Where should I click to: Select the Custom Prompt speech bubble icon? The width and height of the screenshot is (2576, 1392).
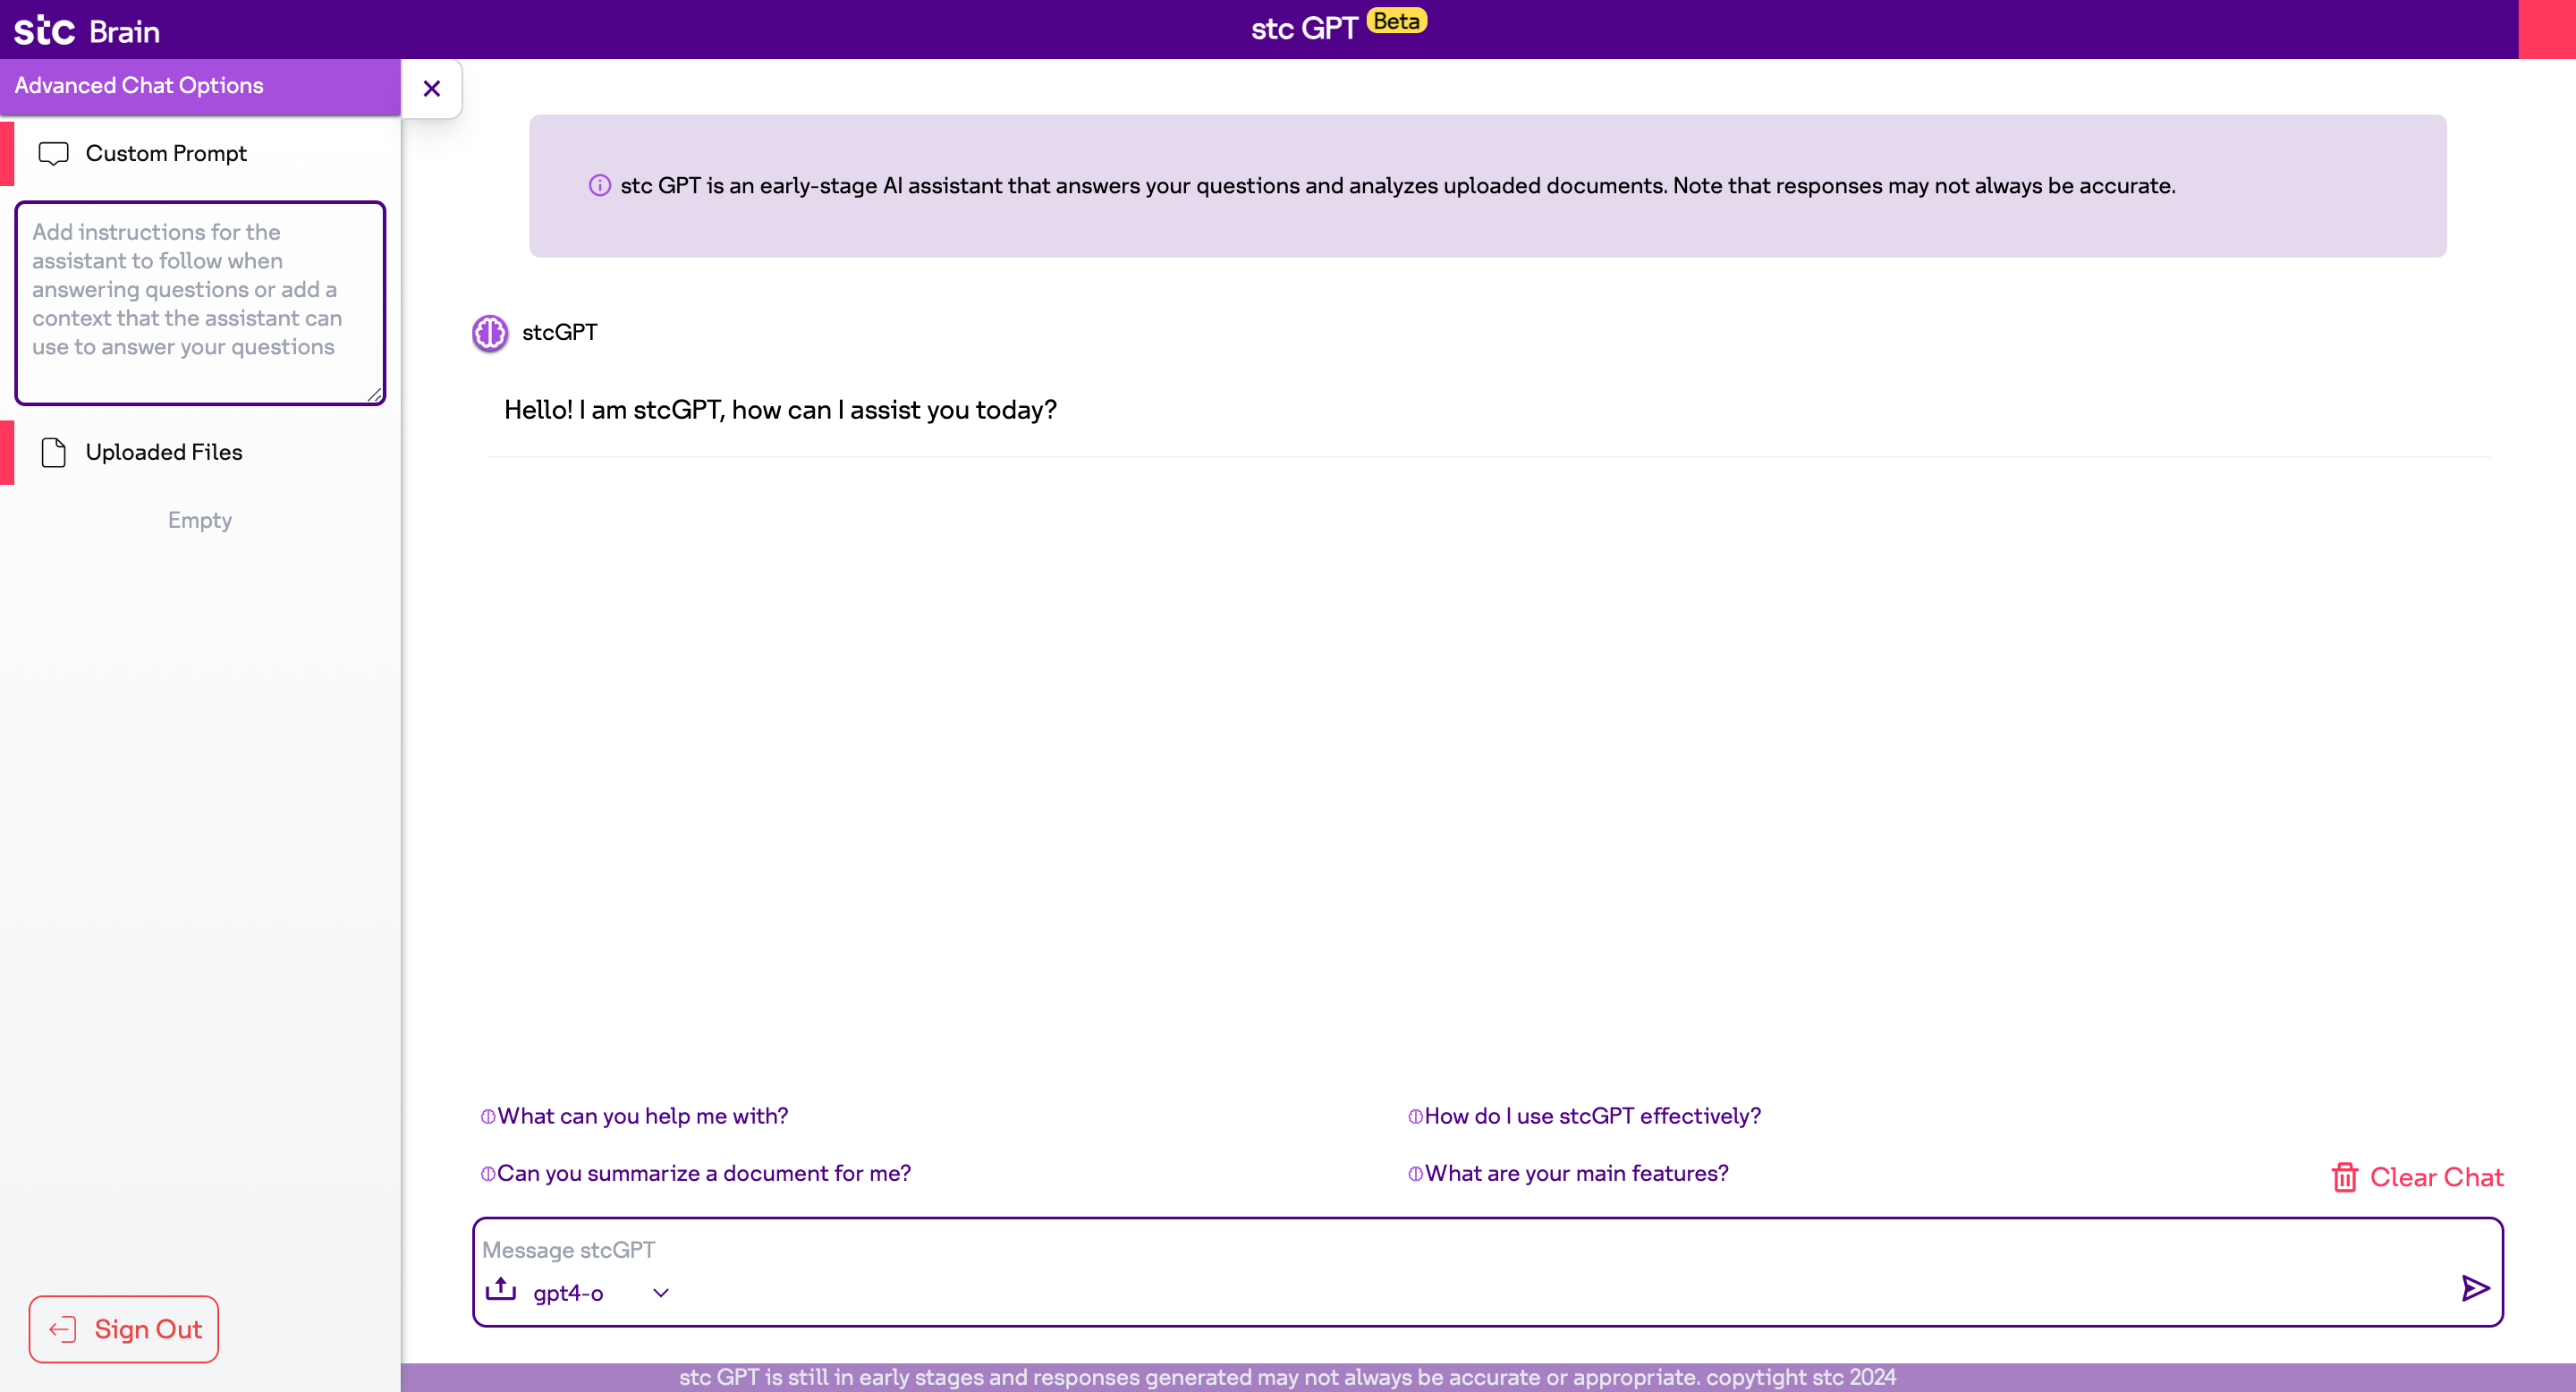pyautogui.click(x=54, y=153)
